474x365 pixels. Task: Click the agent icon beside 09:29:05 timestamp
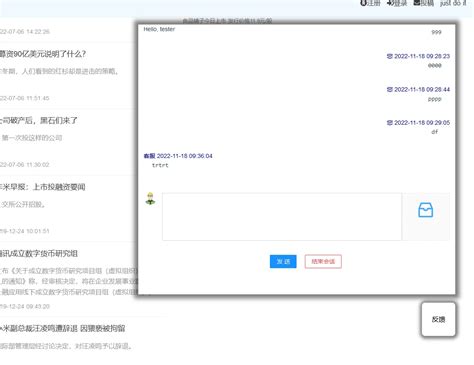pyautogui.click(x=390, y=123)
